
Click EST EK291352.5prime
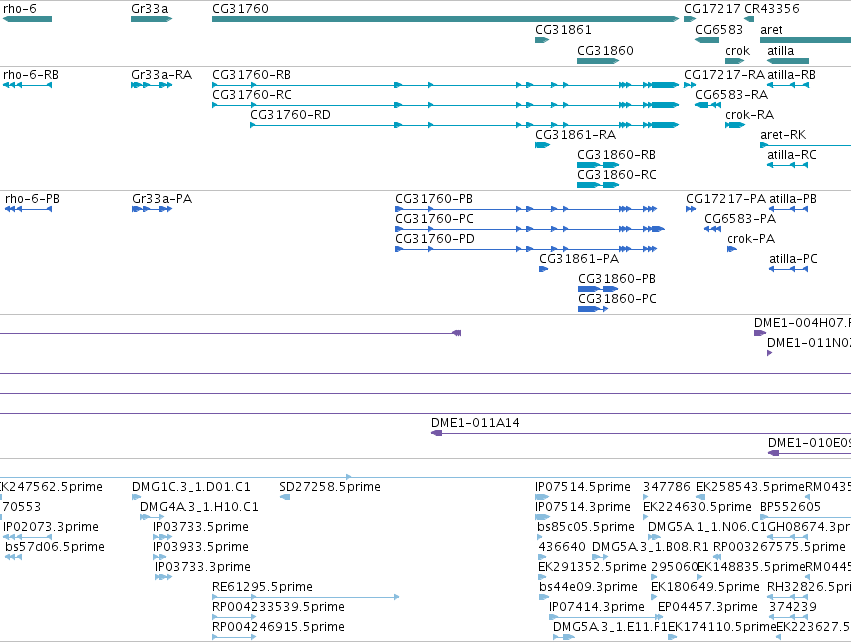tap(592, 567)
